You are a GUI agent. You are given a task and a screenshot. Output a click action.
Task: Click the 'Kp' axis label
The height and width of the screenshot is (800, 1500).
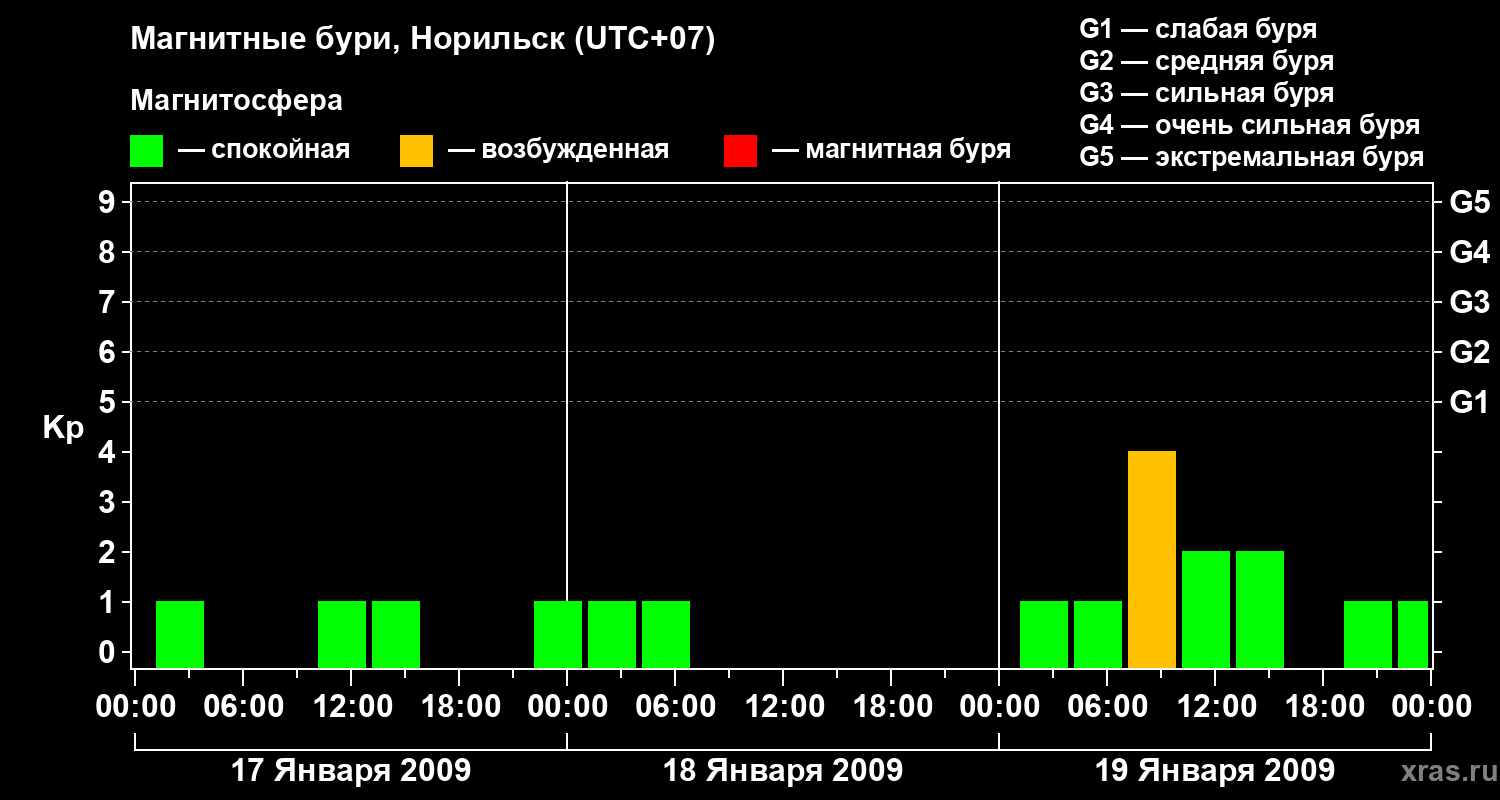[x=63, y=427]
